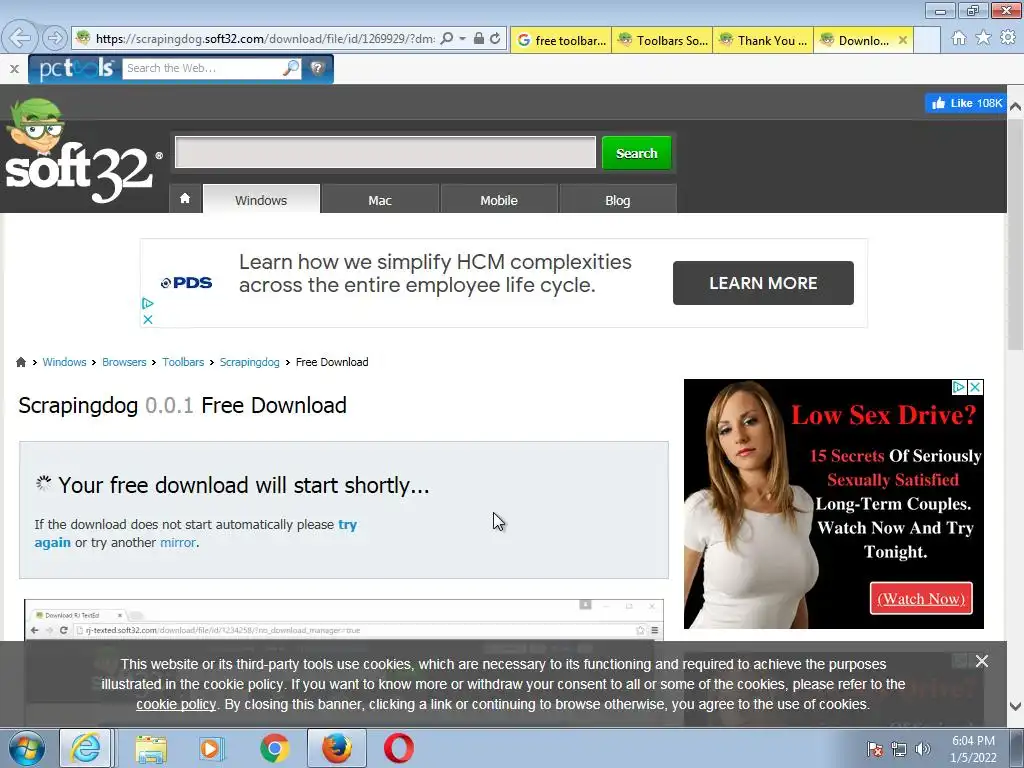This screenshot has height=768, width=1024.
Task: Click AdChoices icon on the sidebar ad
Action: tap(959, 387)
